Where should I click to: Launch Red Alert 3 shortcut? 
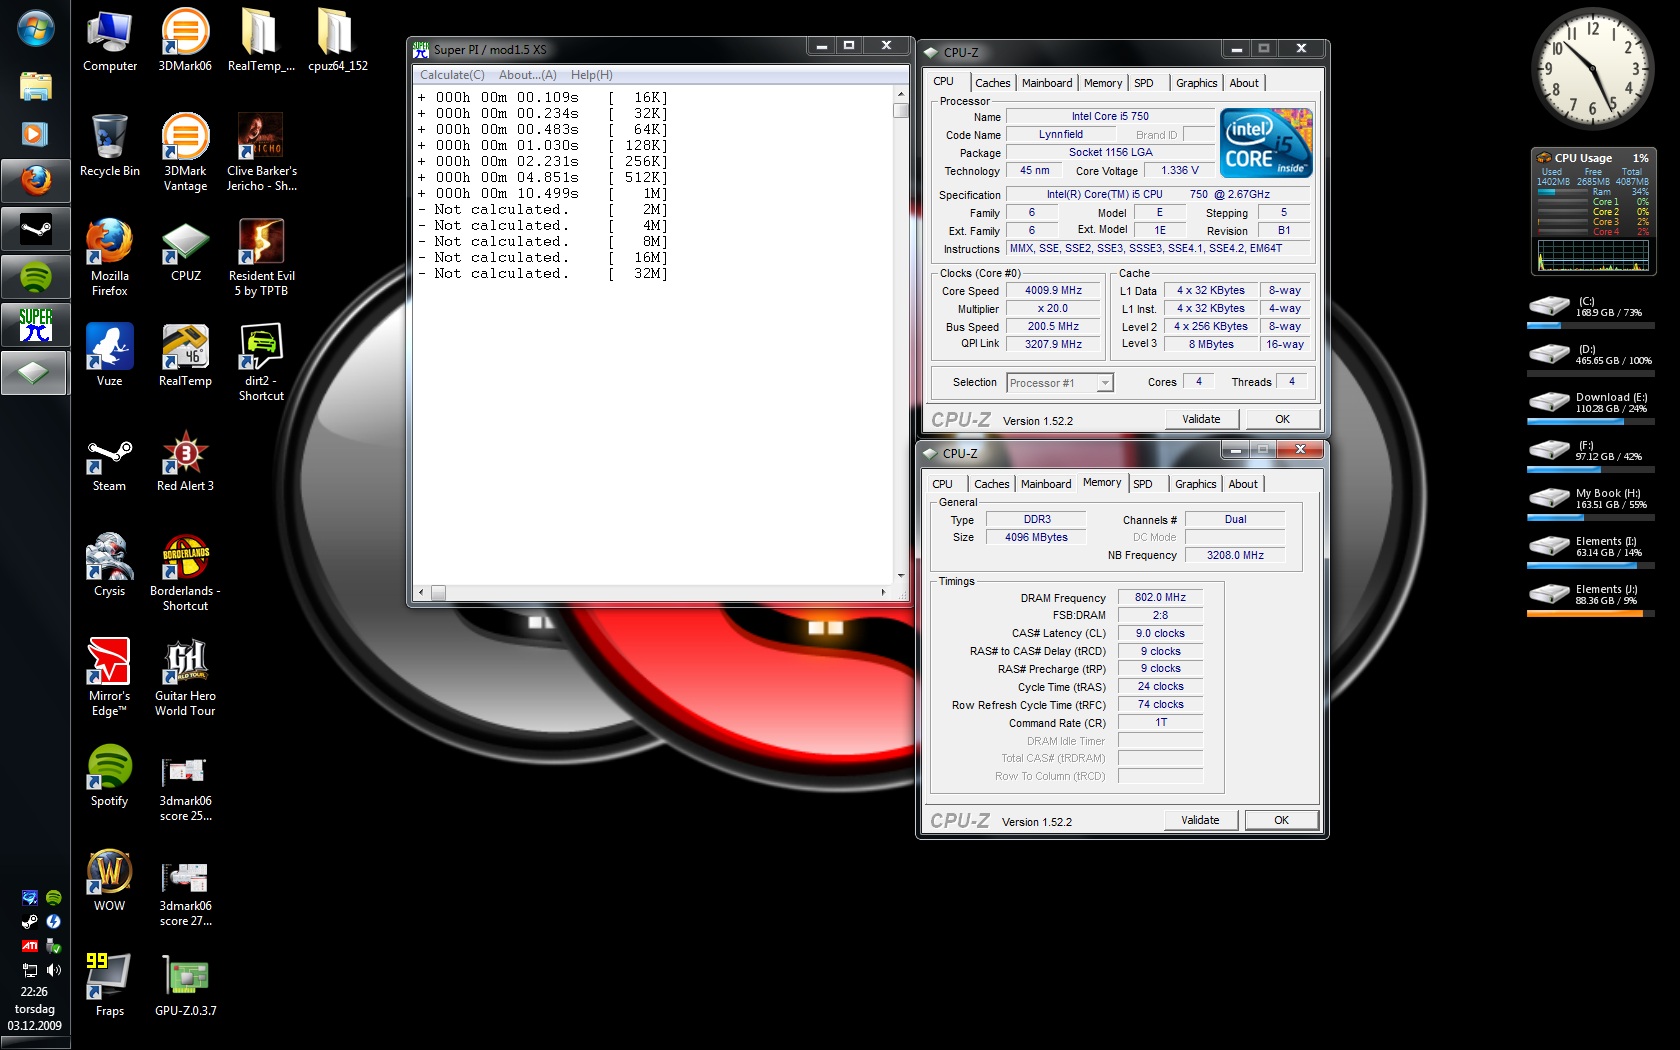[185, 461]
